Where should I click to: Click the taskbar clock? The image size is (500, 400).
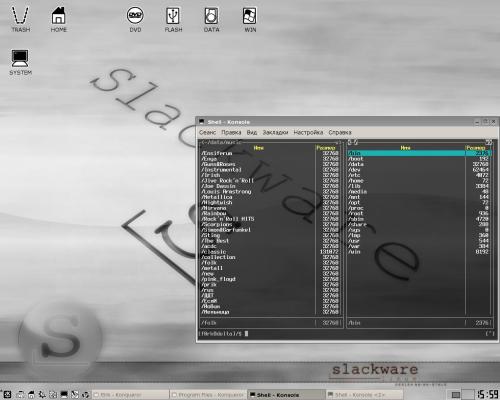pyautogui.click(x=488, y=394)
